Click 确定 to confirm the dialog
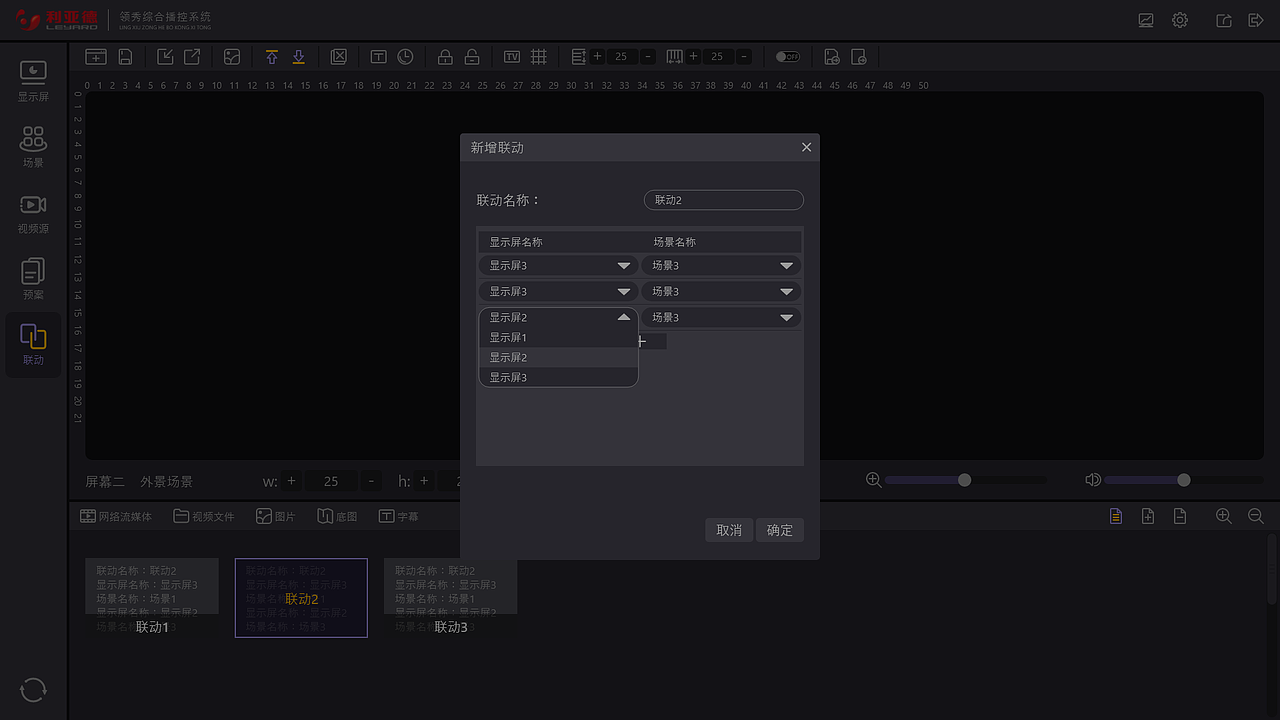The height and width of the screenshot is (720, 1280). (780, 530)
